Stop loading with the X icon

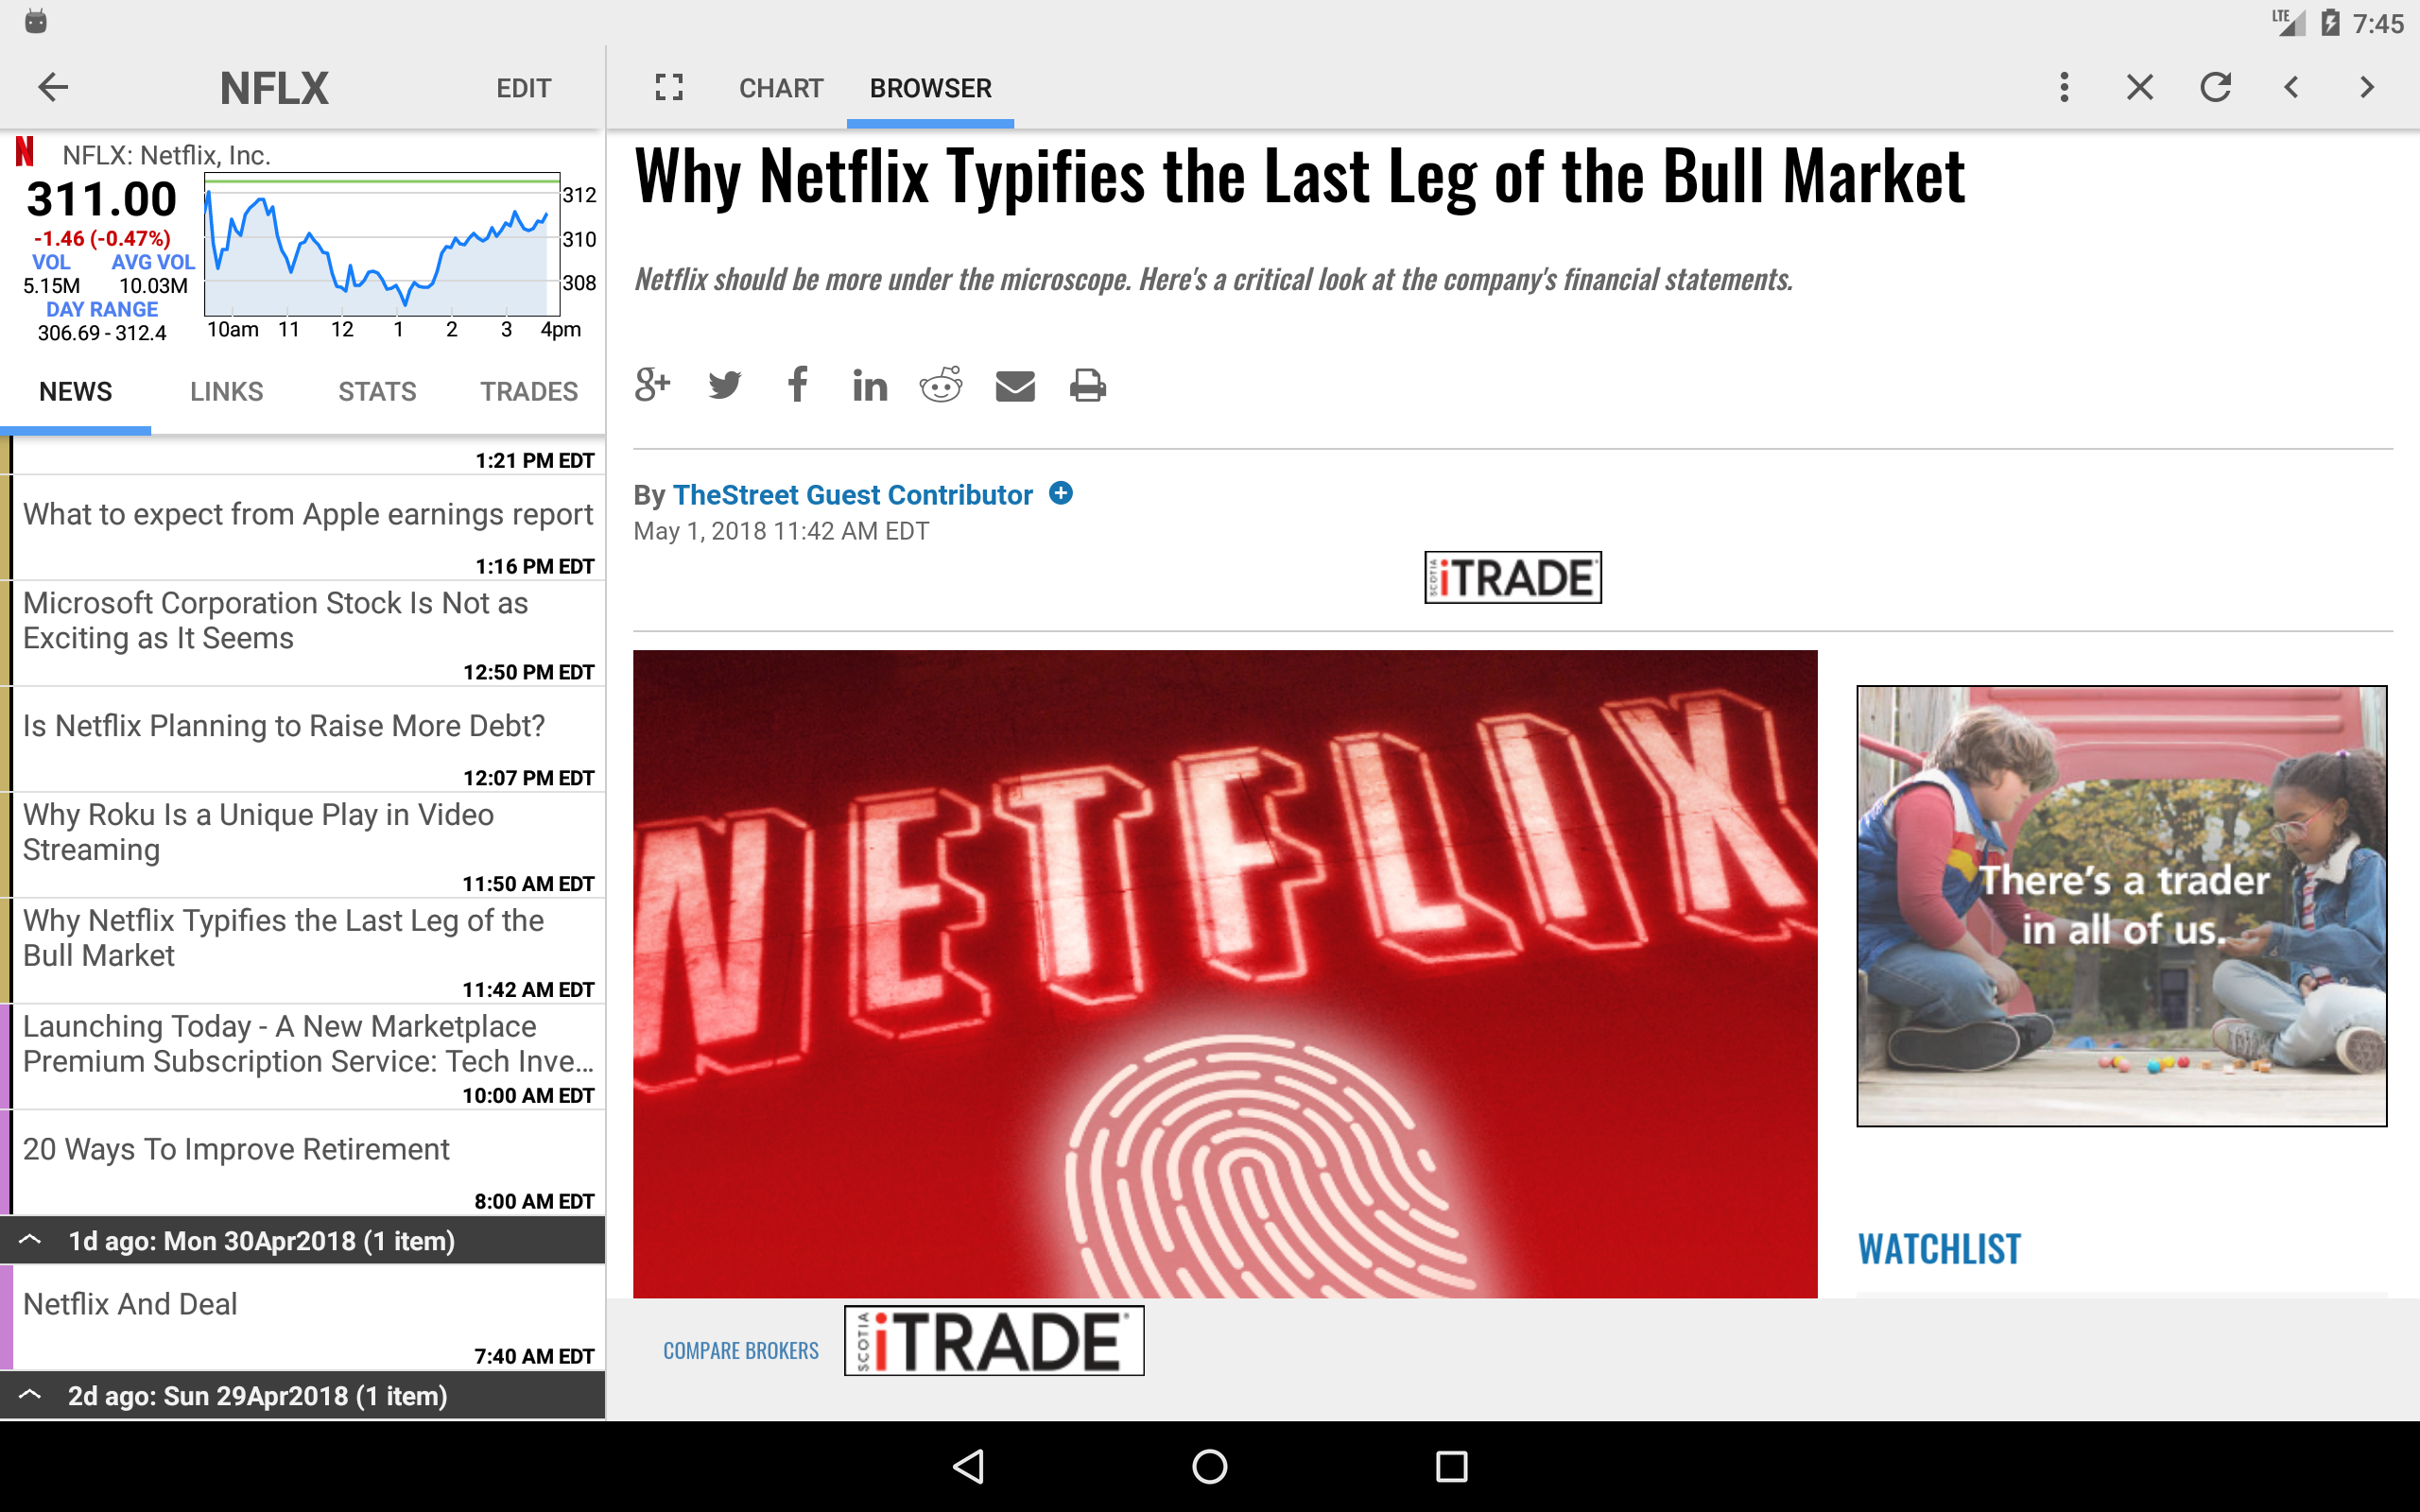tap(2140, 87)
